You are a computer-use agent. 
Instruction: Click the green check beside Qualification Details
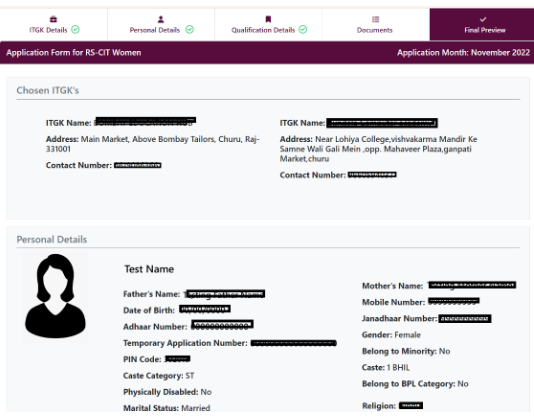[x=303, y=30]
